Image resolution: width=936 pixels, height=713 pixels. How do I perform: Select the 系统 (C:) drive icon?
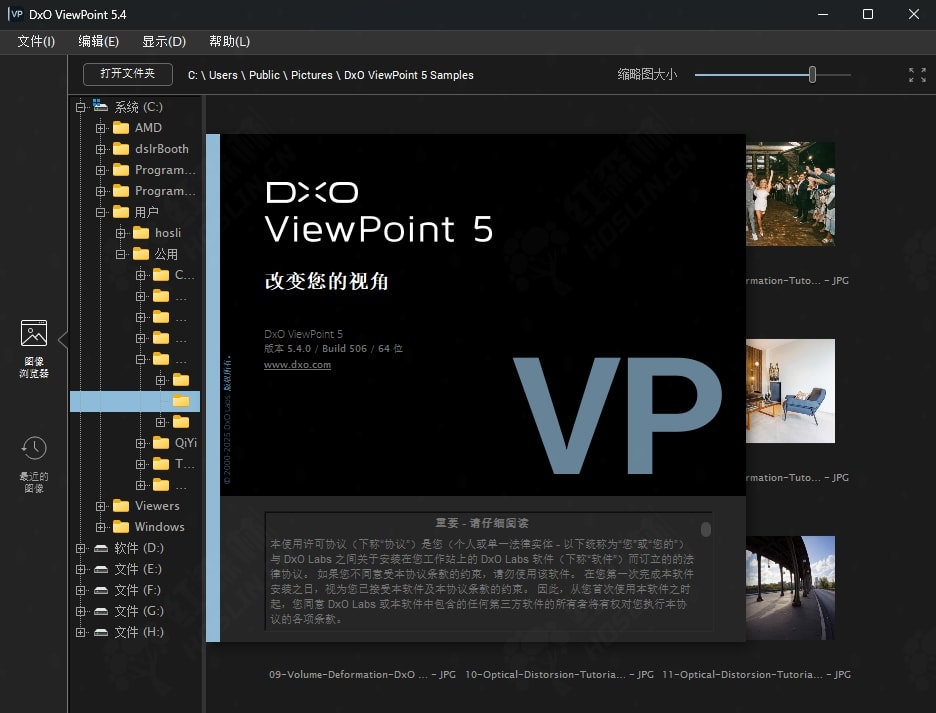click(100, 106)
